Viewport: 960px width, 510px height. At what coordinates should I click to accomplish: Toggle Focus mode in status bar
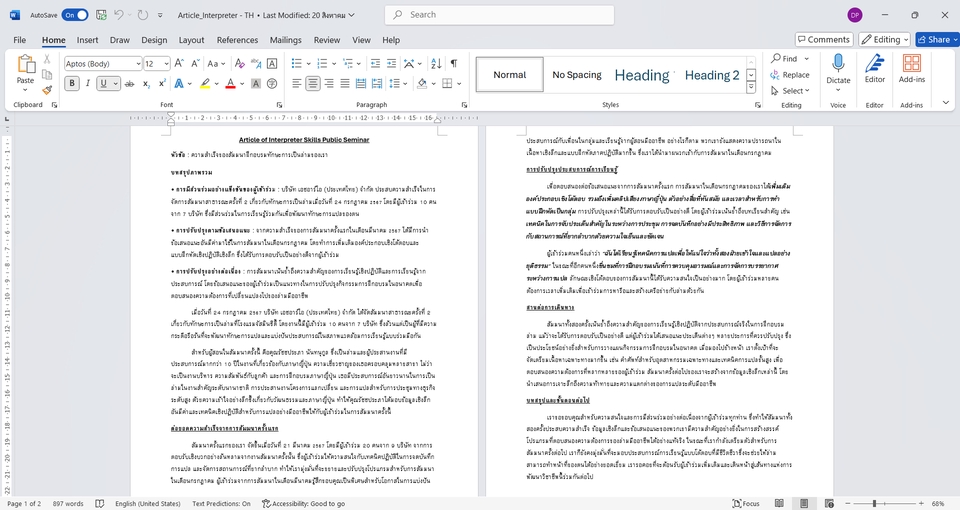[746, 503]
